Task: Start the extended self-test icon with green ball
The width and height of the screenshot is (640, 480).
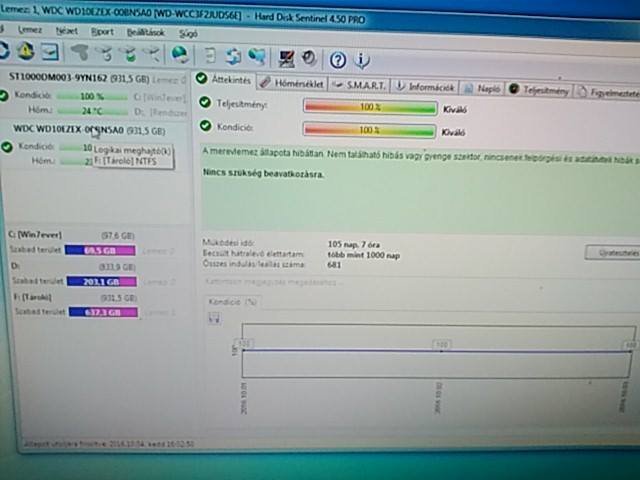Action: (129, 54)
